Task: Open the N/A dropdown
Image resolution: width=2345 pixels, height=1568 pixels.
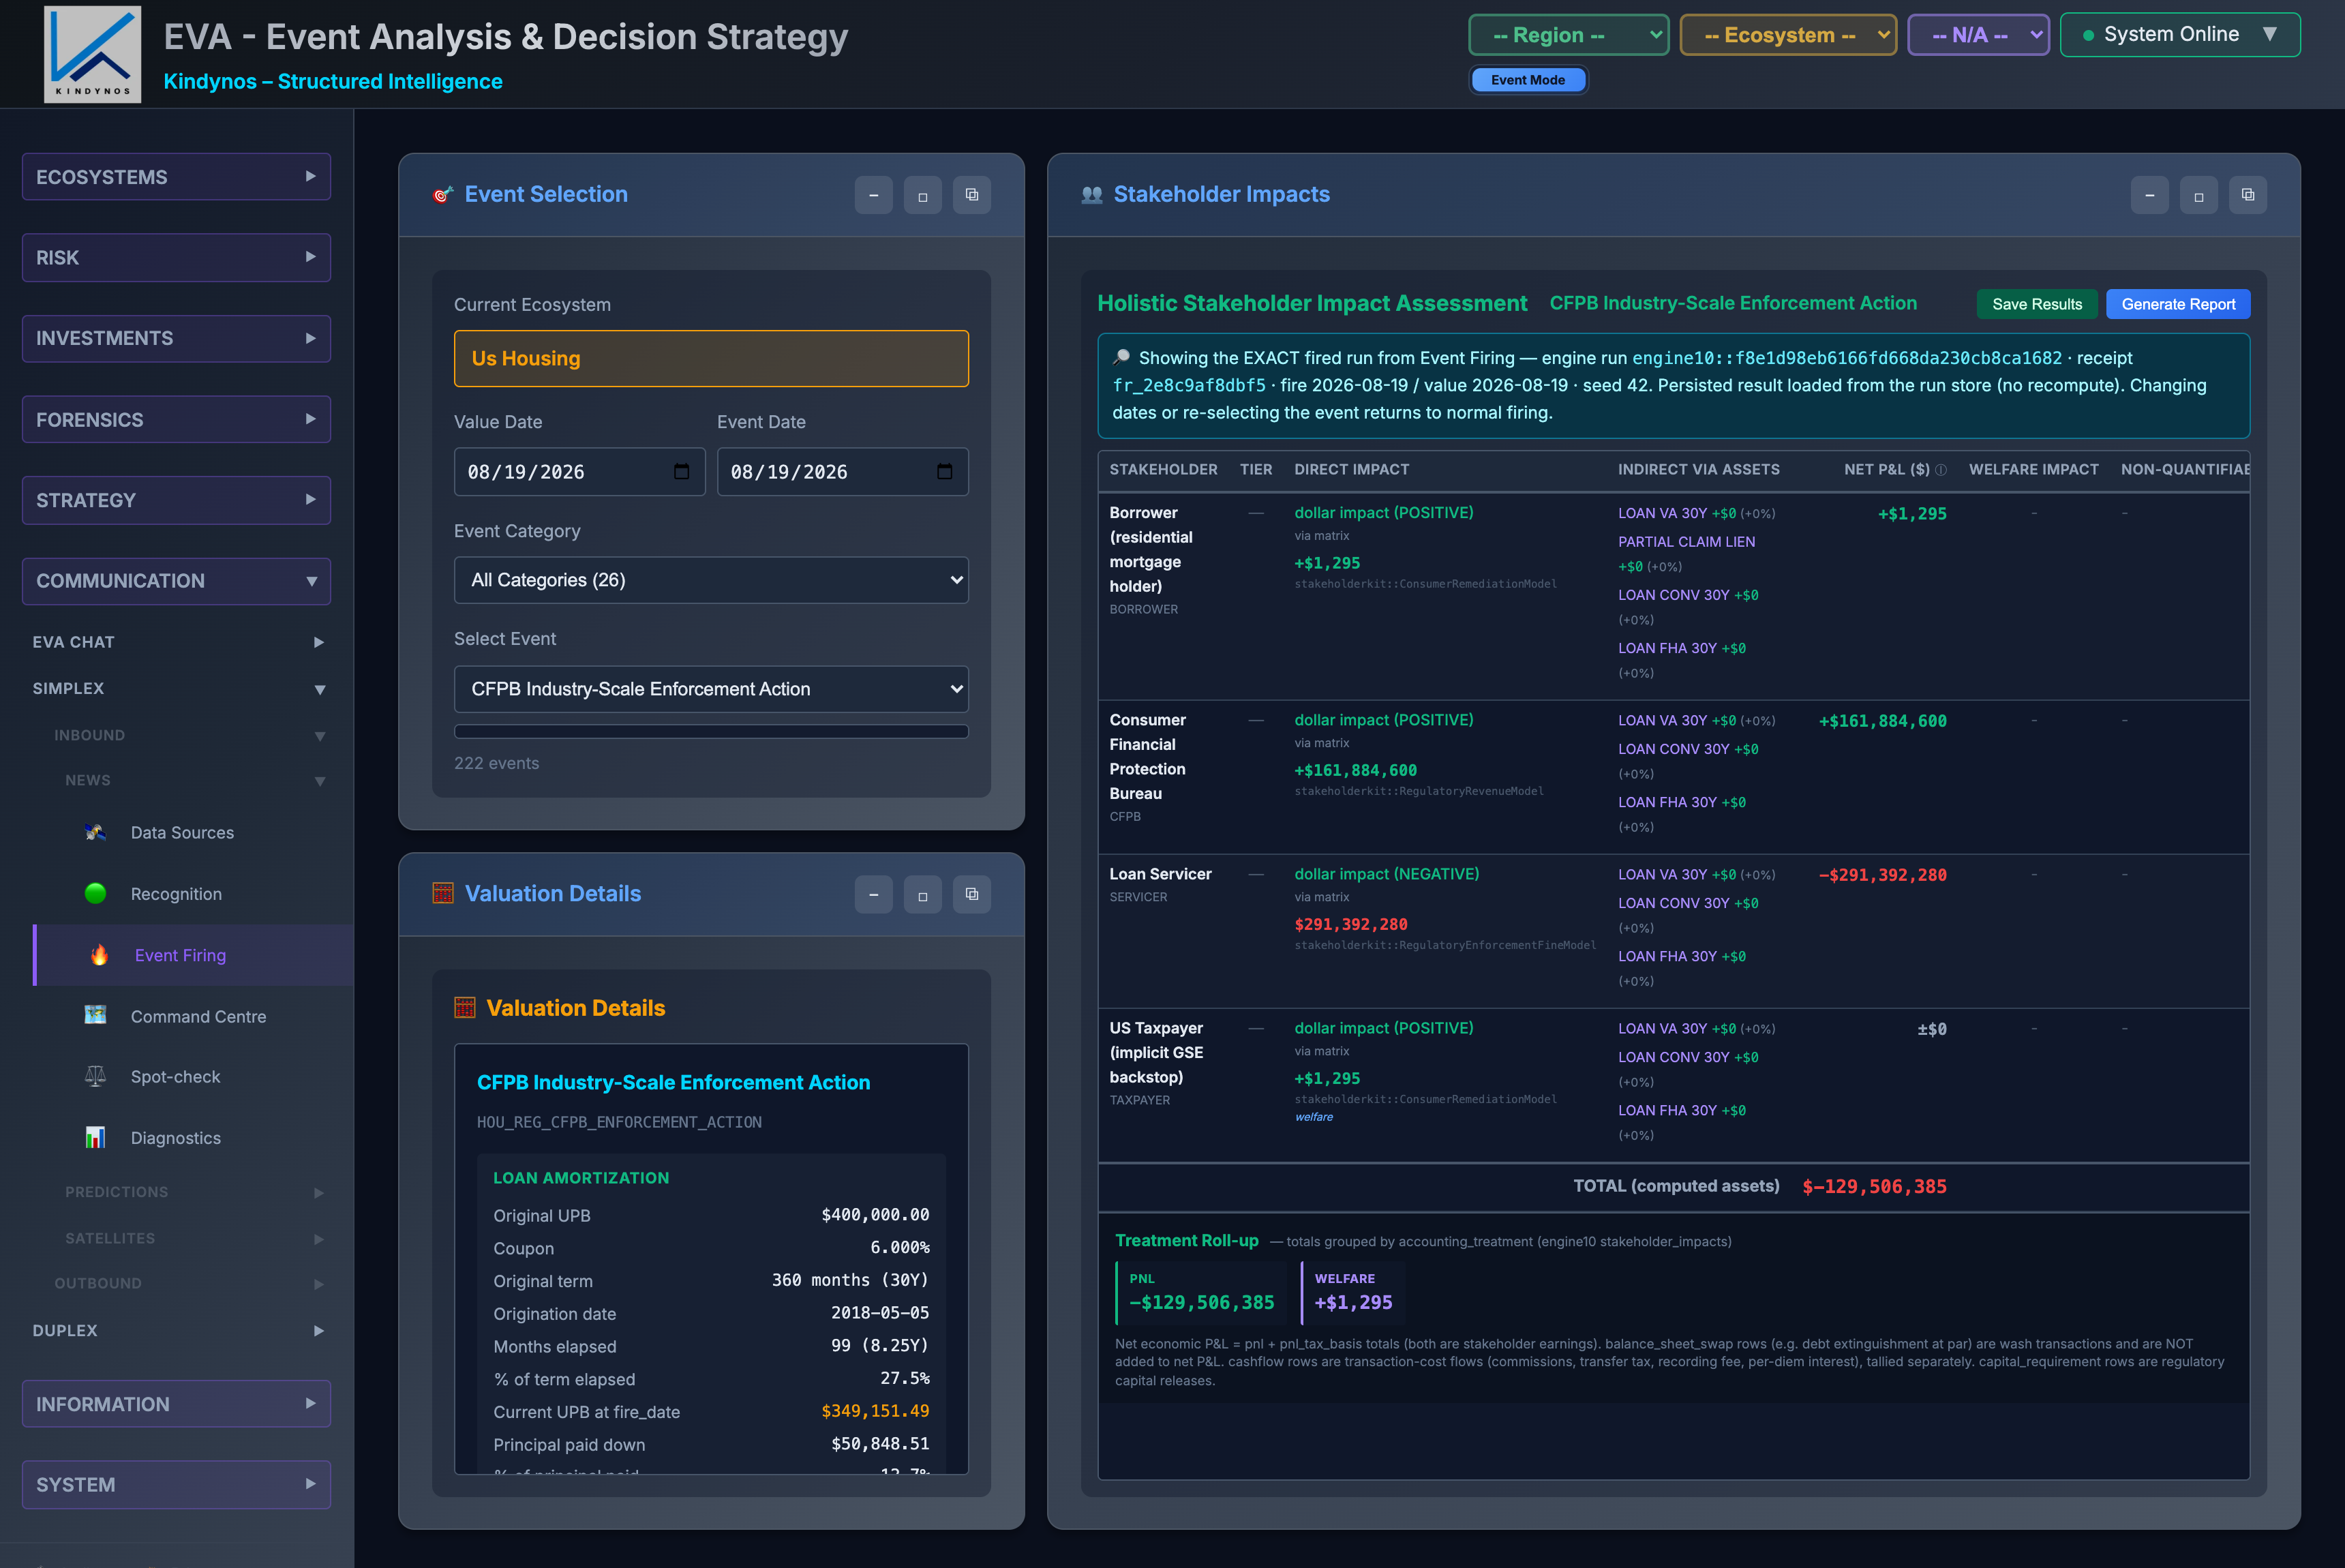Action: 1978,35
